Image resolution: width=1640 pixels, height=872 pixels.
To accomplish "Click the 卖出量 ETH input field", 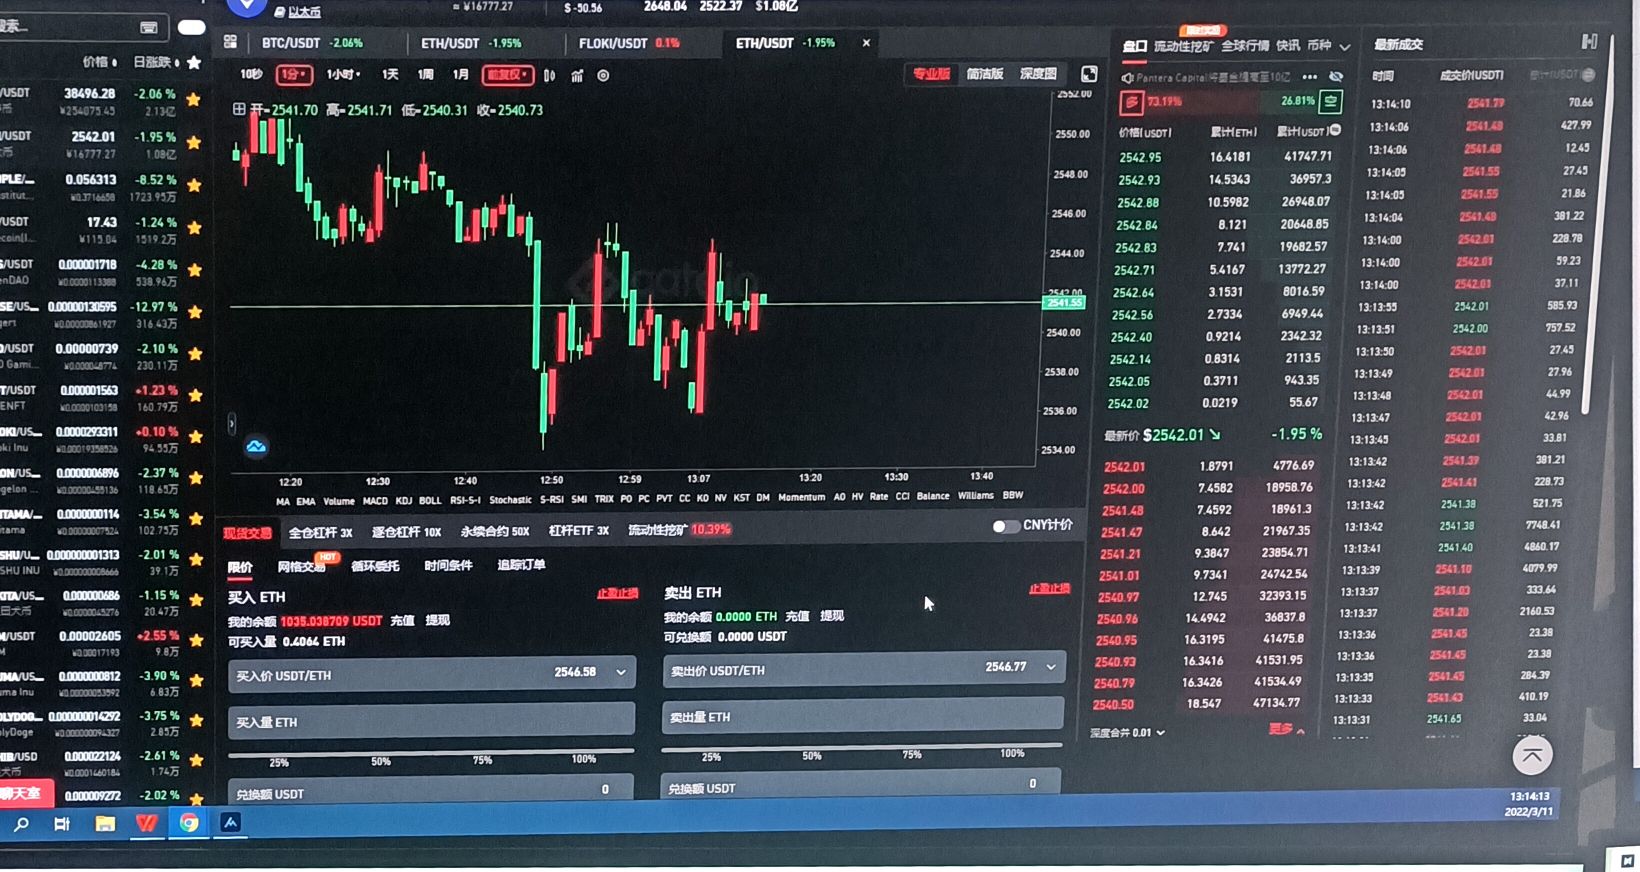I will click(x=863, y=716).
